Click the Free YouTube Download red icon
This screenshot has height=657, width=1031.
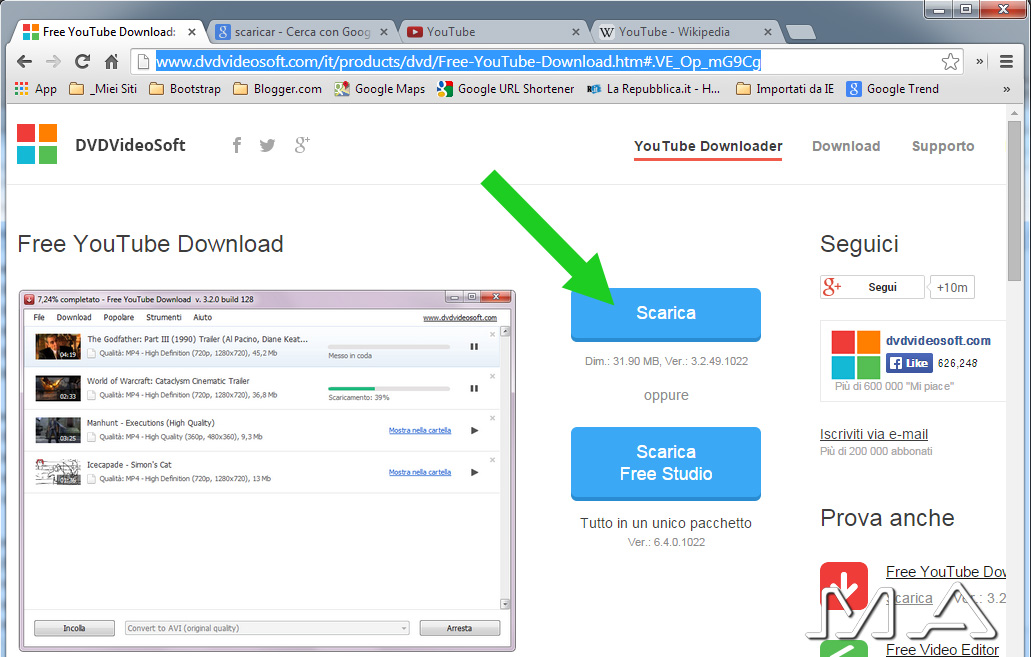(844, 584)
